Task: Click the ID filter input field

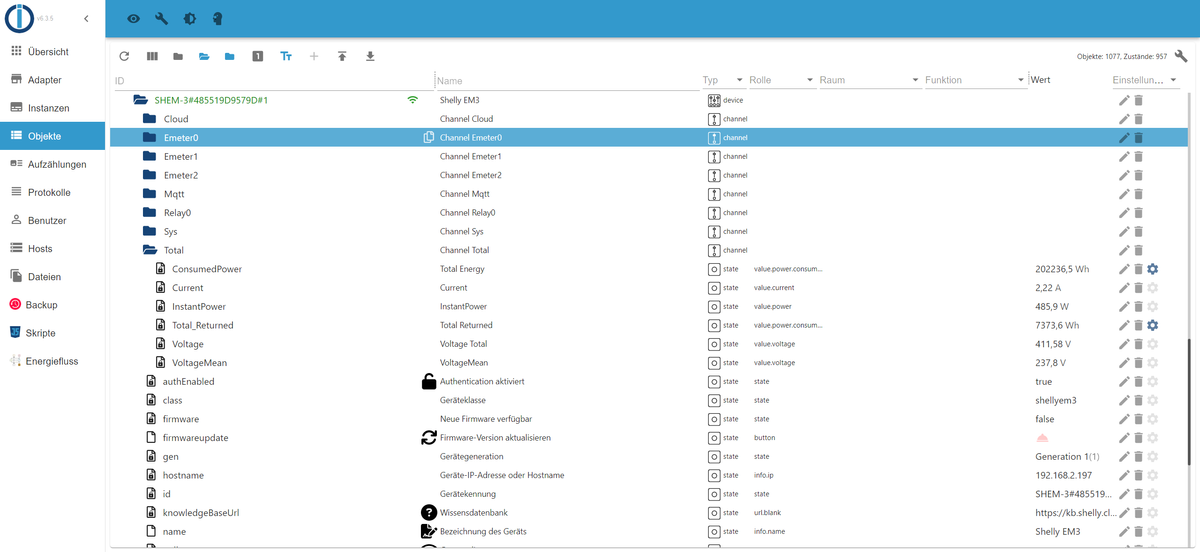Action: click(272, 80)
